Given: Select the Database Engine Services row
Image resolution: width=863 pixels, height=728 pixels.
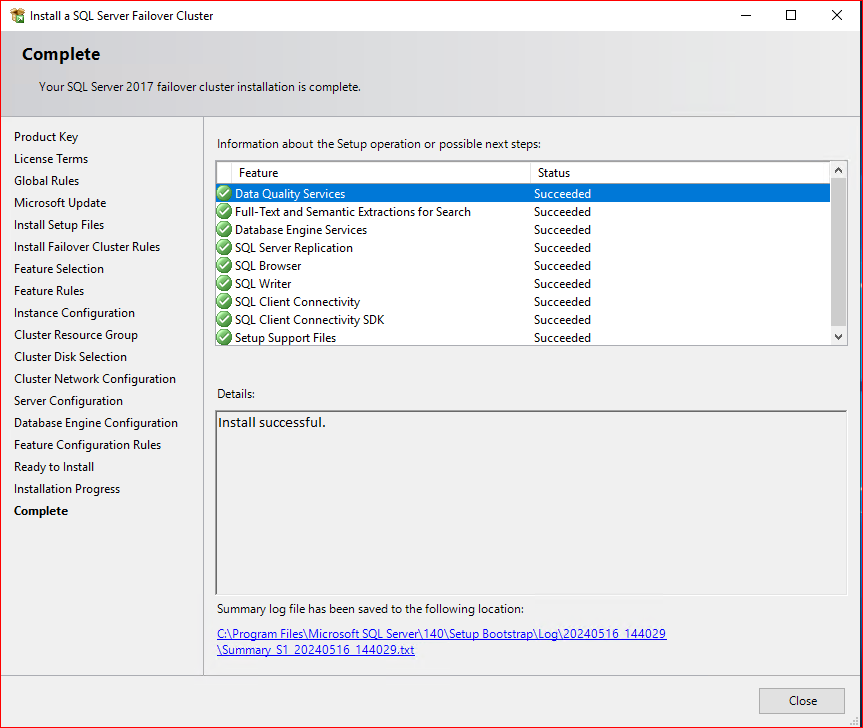Looking at the screenshot, I should pyautogui.click(x=523, y=229).
